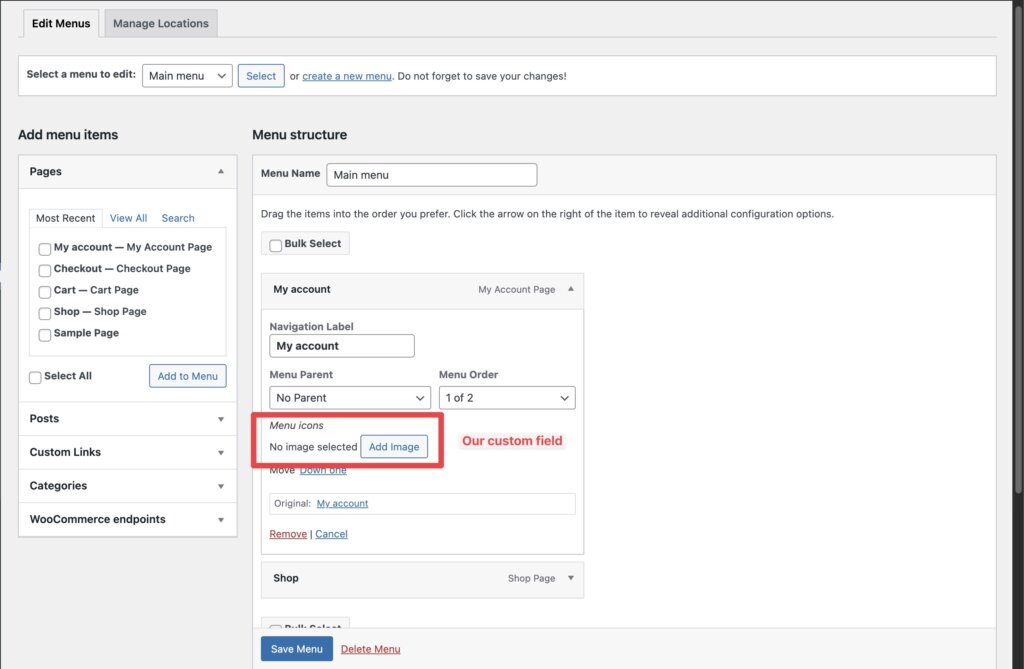1024x669 pixels.
Task: Click the Menu Name input field
Action: (432, 175)
